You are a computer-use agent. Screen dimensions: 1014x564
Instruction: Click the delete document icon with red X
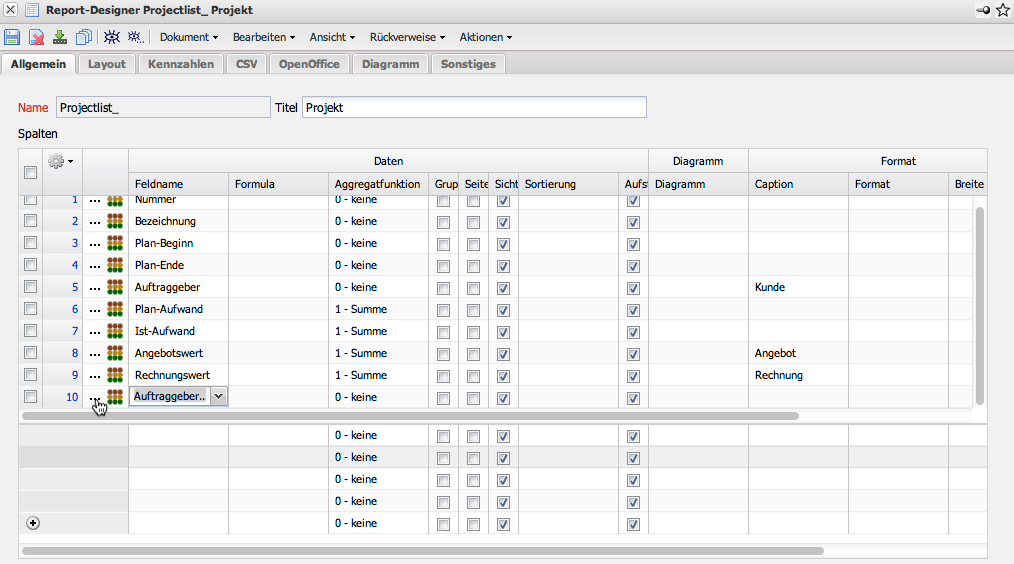point(36,37)
